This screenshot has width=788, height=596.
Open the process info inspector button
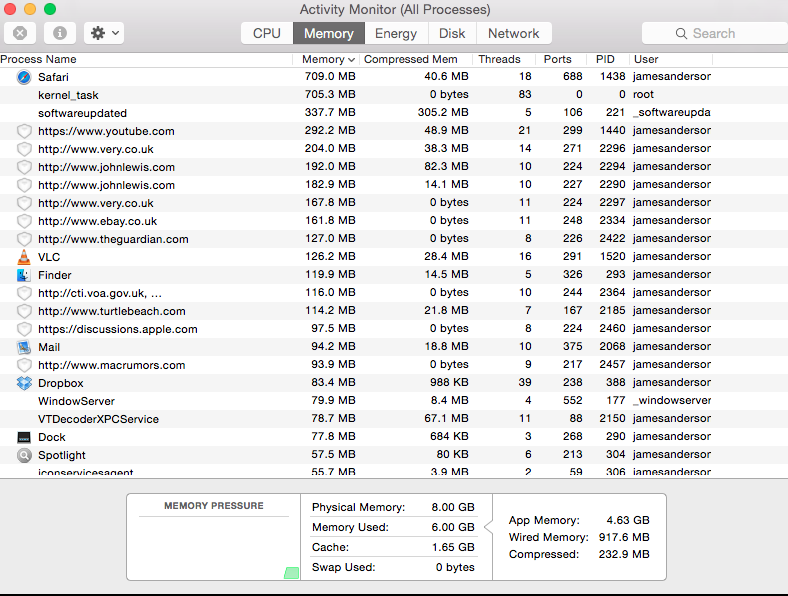60,33
